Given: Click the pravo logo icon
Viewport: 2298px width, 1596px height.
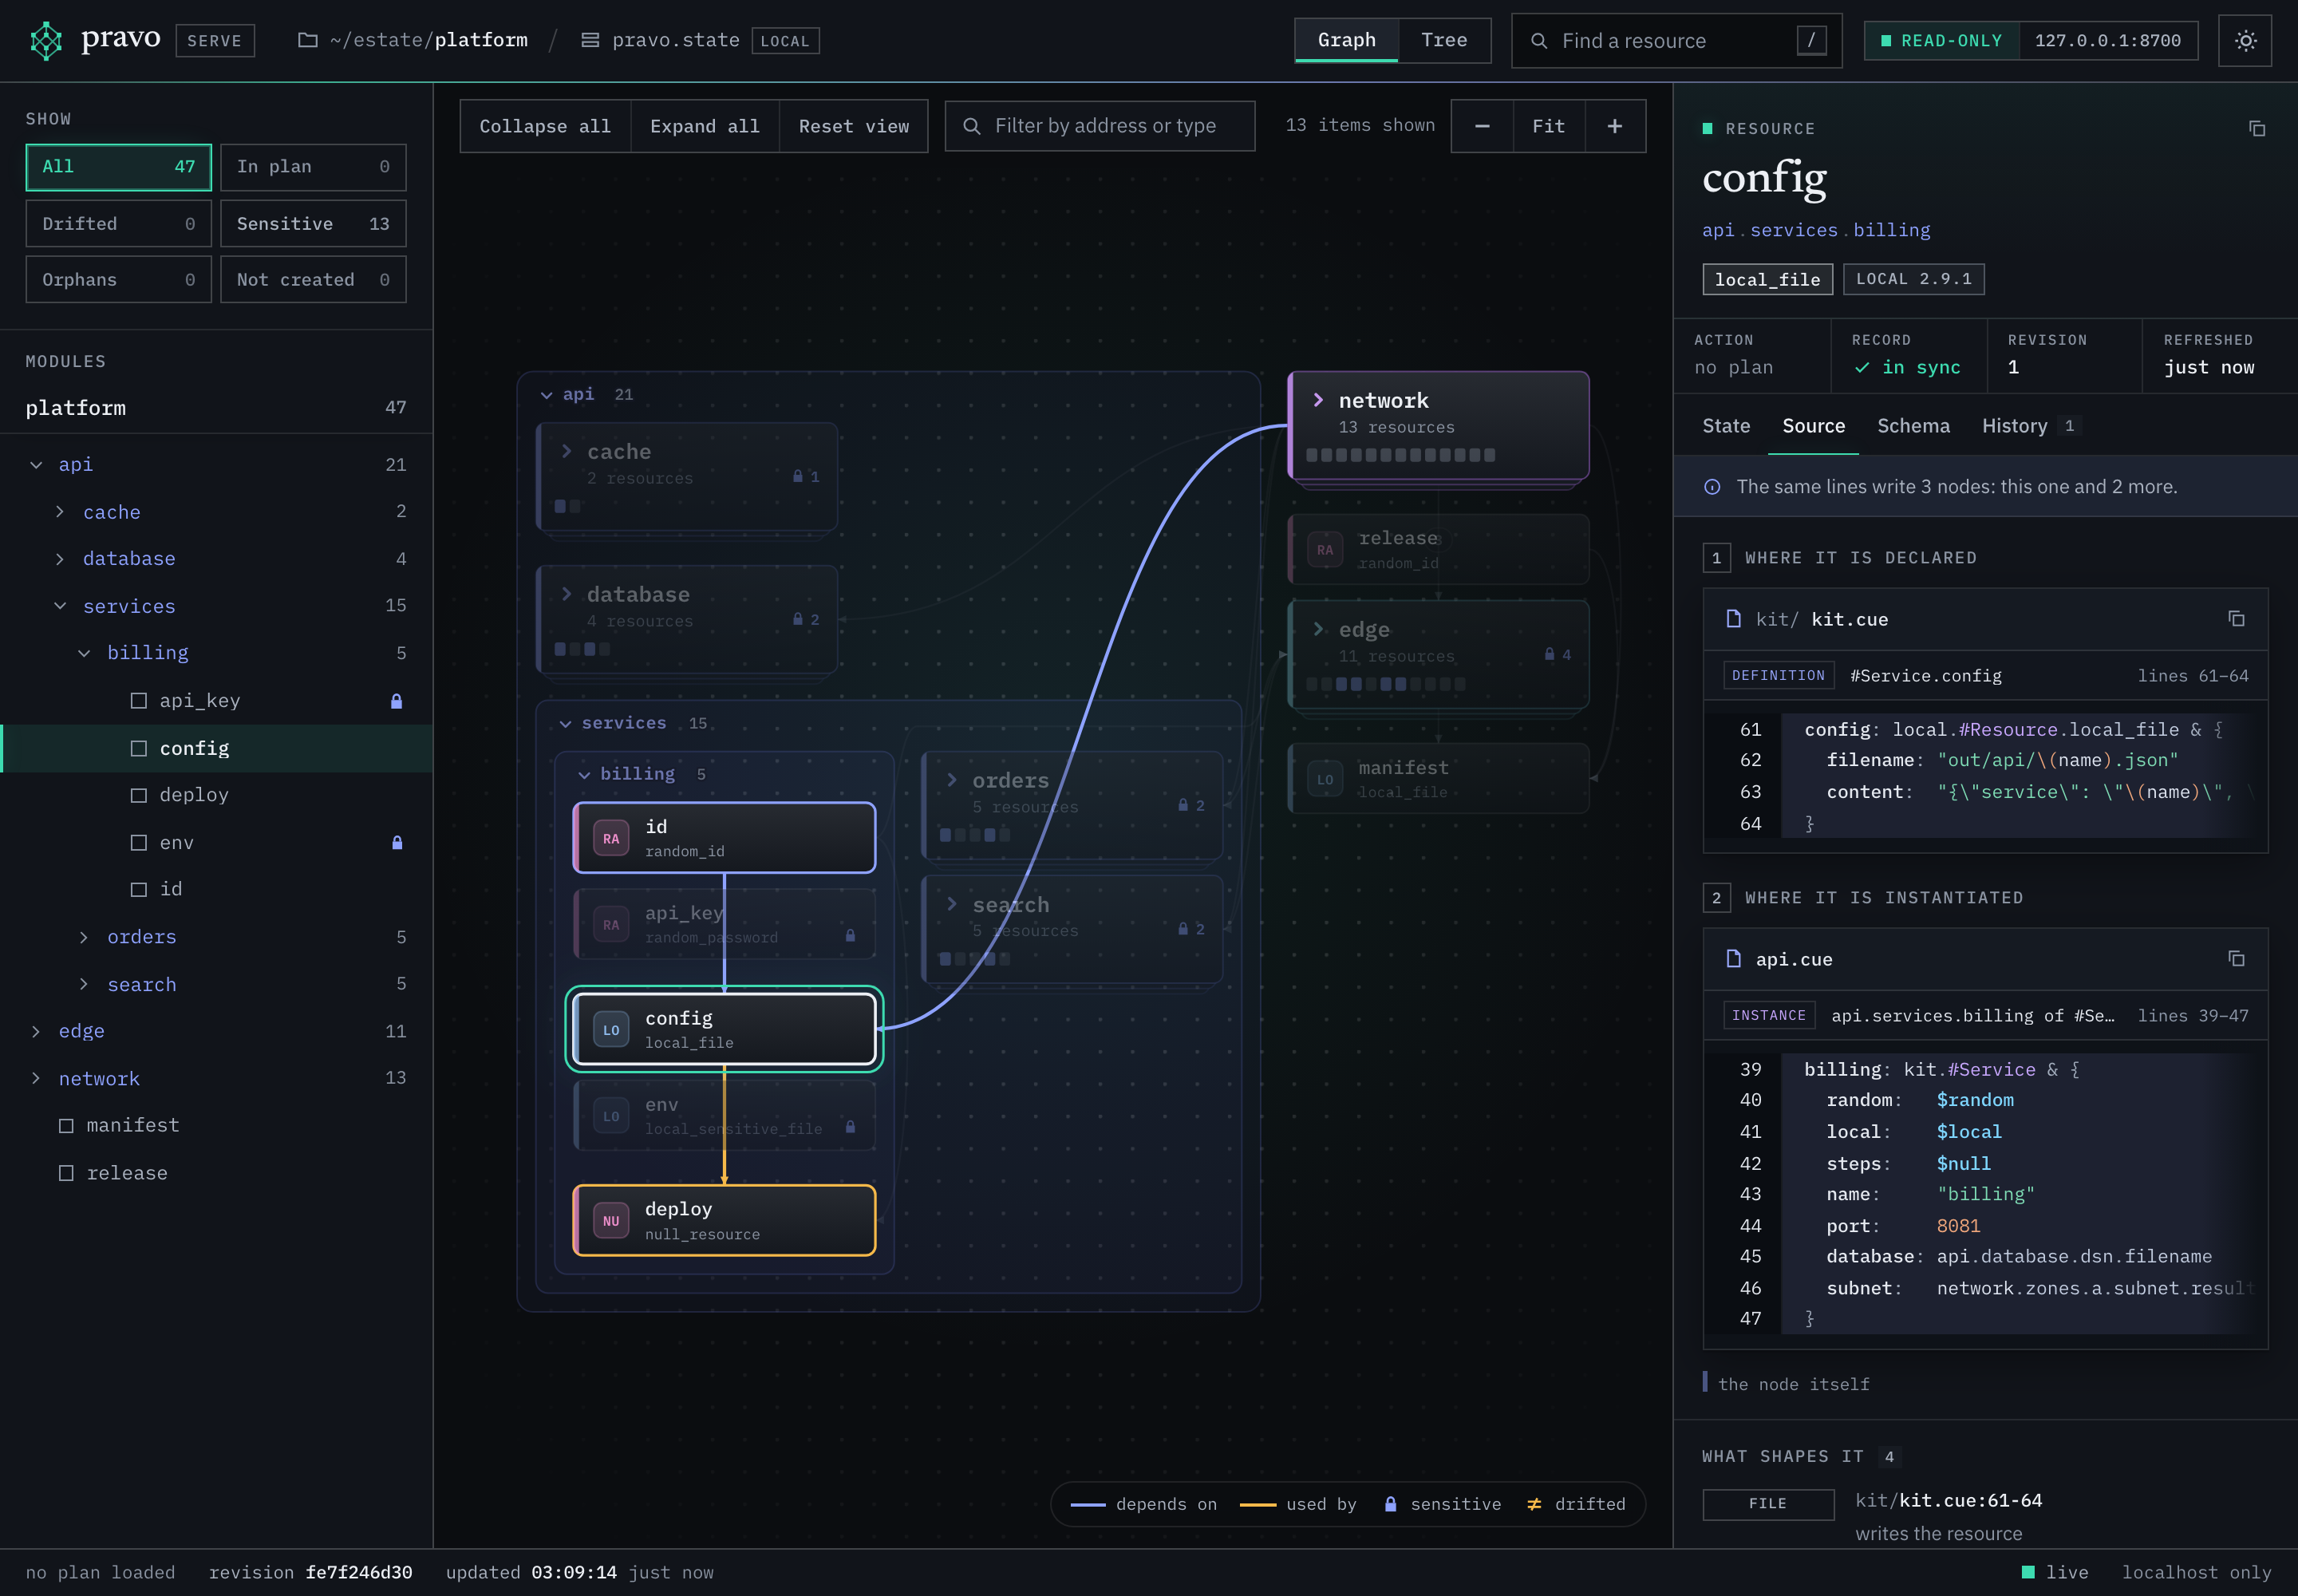Looking at the screenshot, I should tap(46, 40).
